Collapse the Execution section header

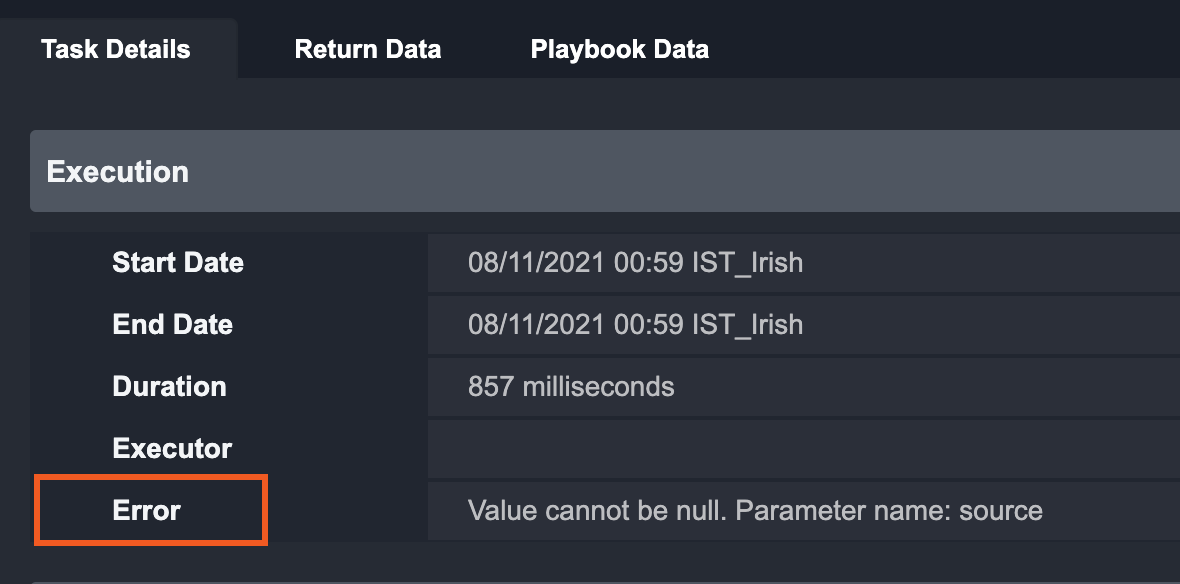coord(118,172)
